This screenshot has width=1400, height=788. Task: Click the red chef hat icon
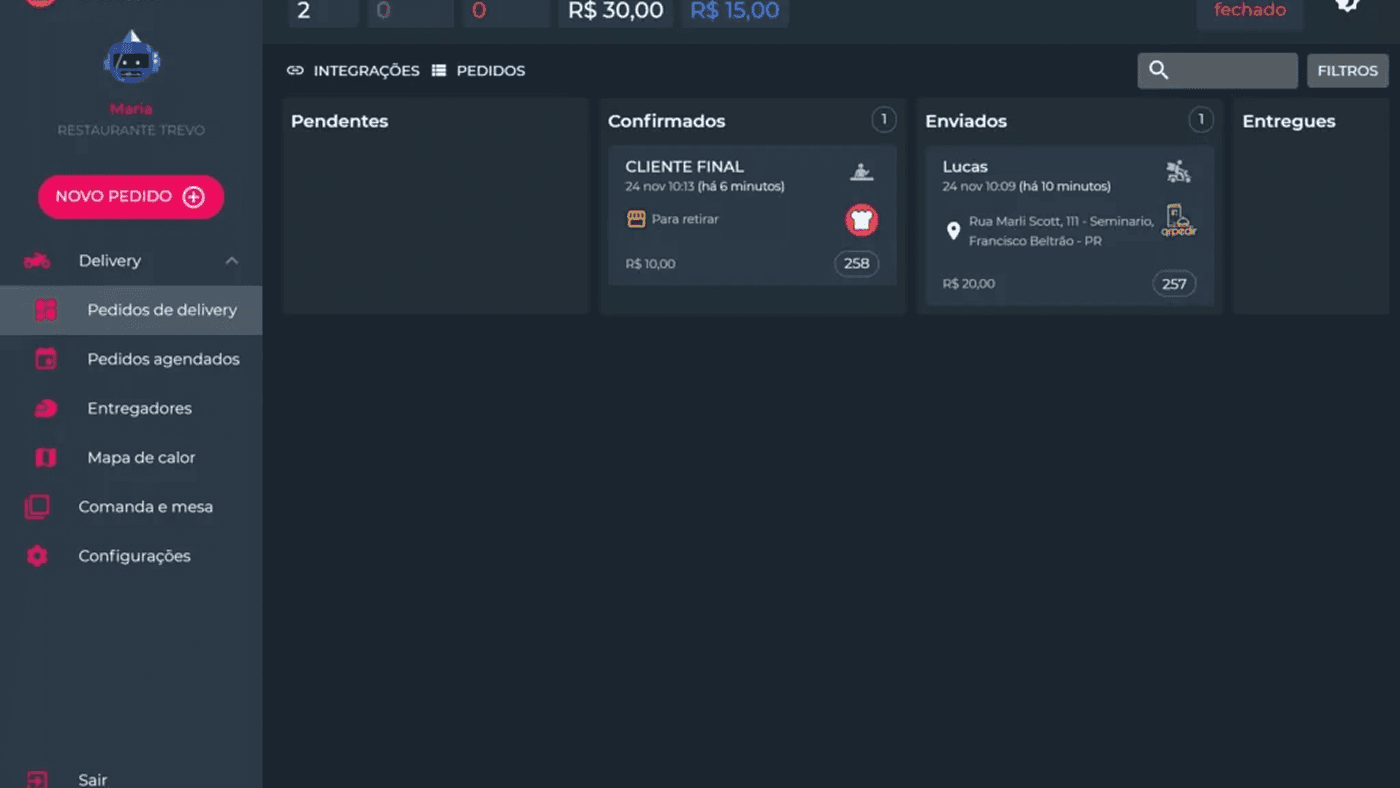861,220
